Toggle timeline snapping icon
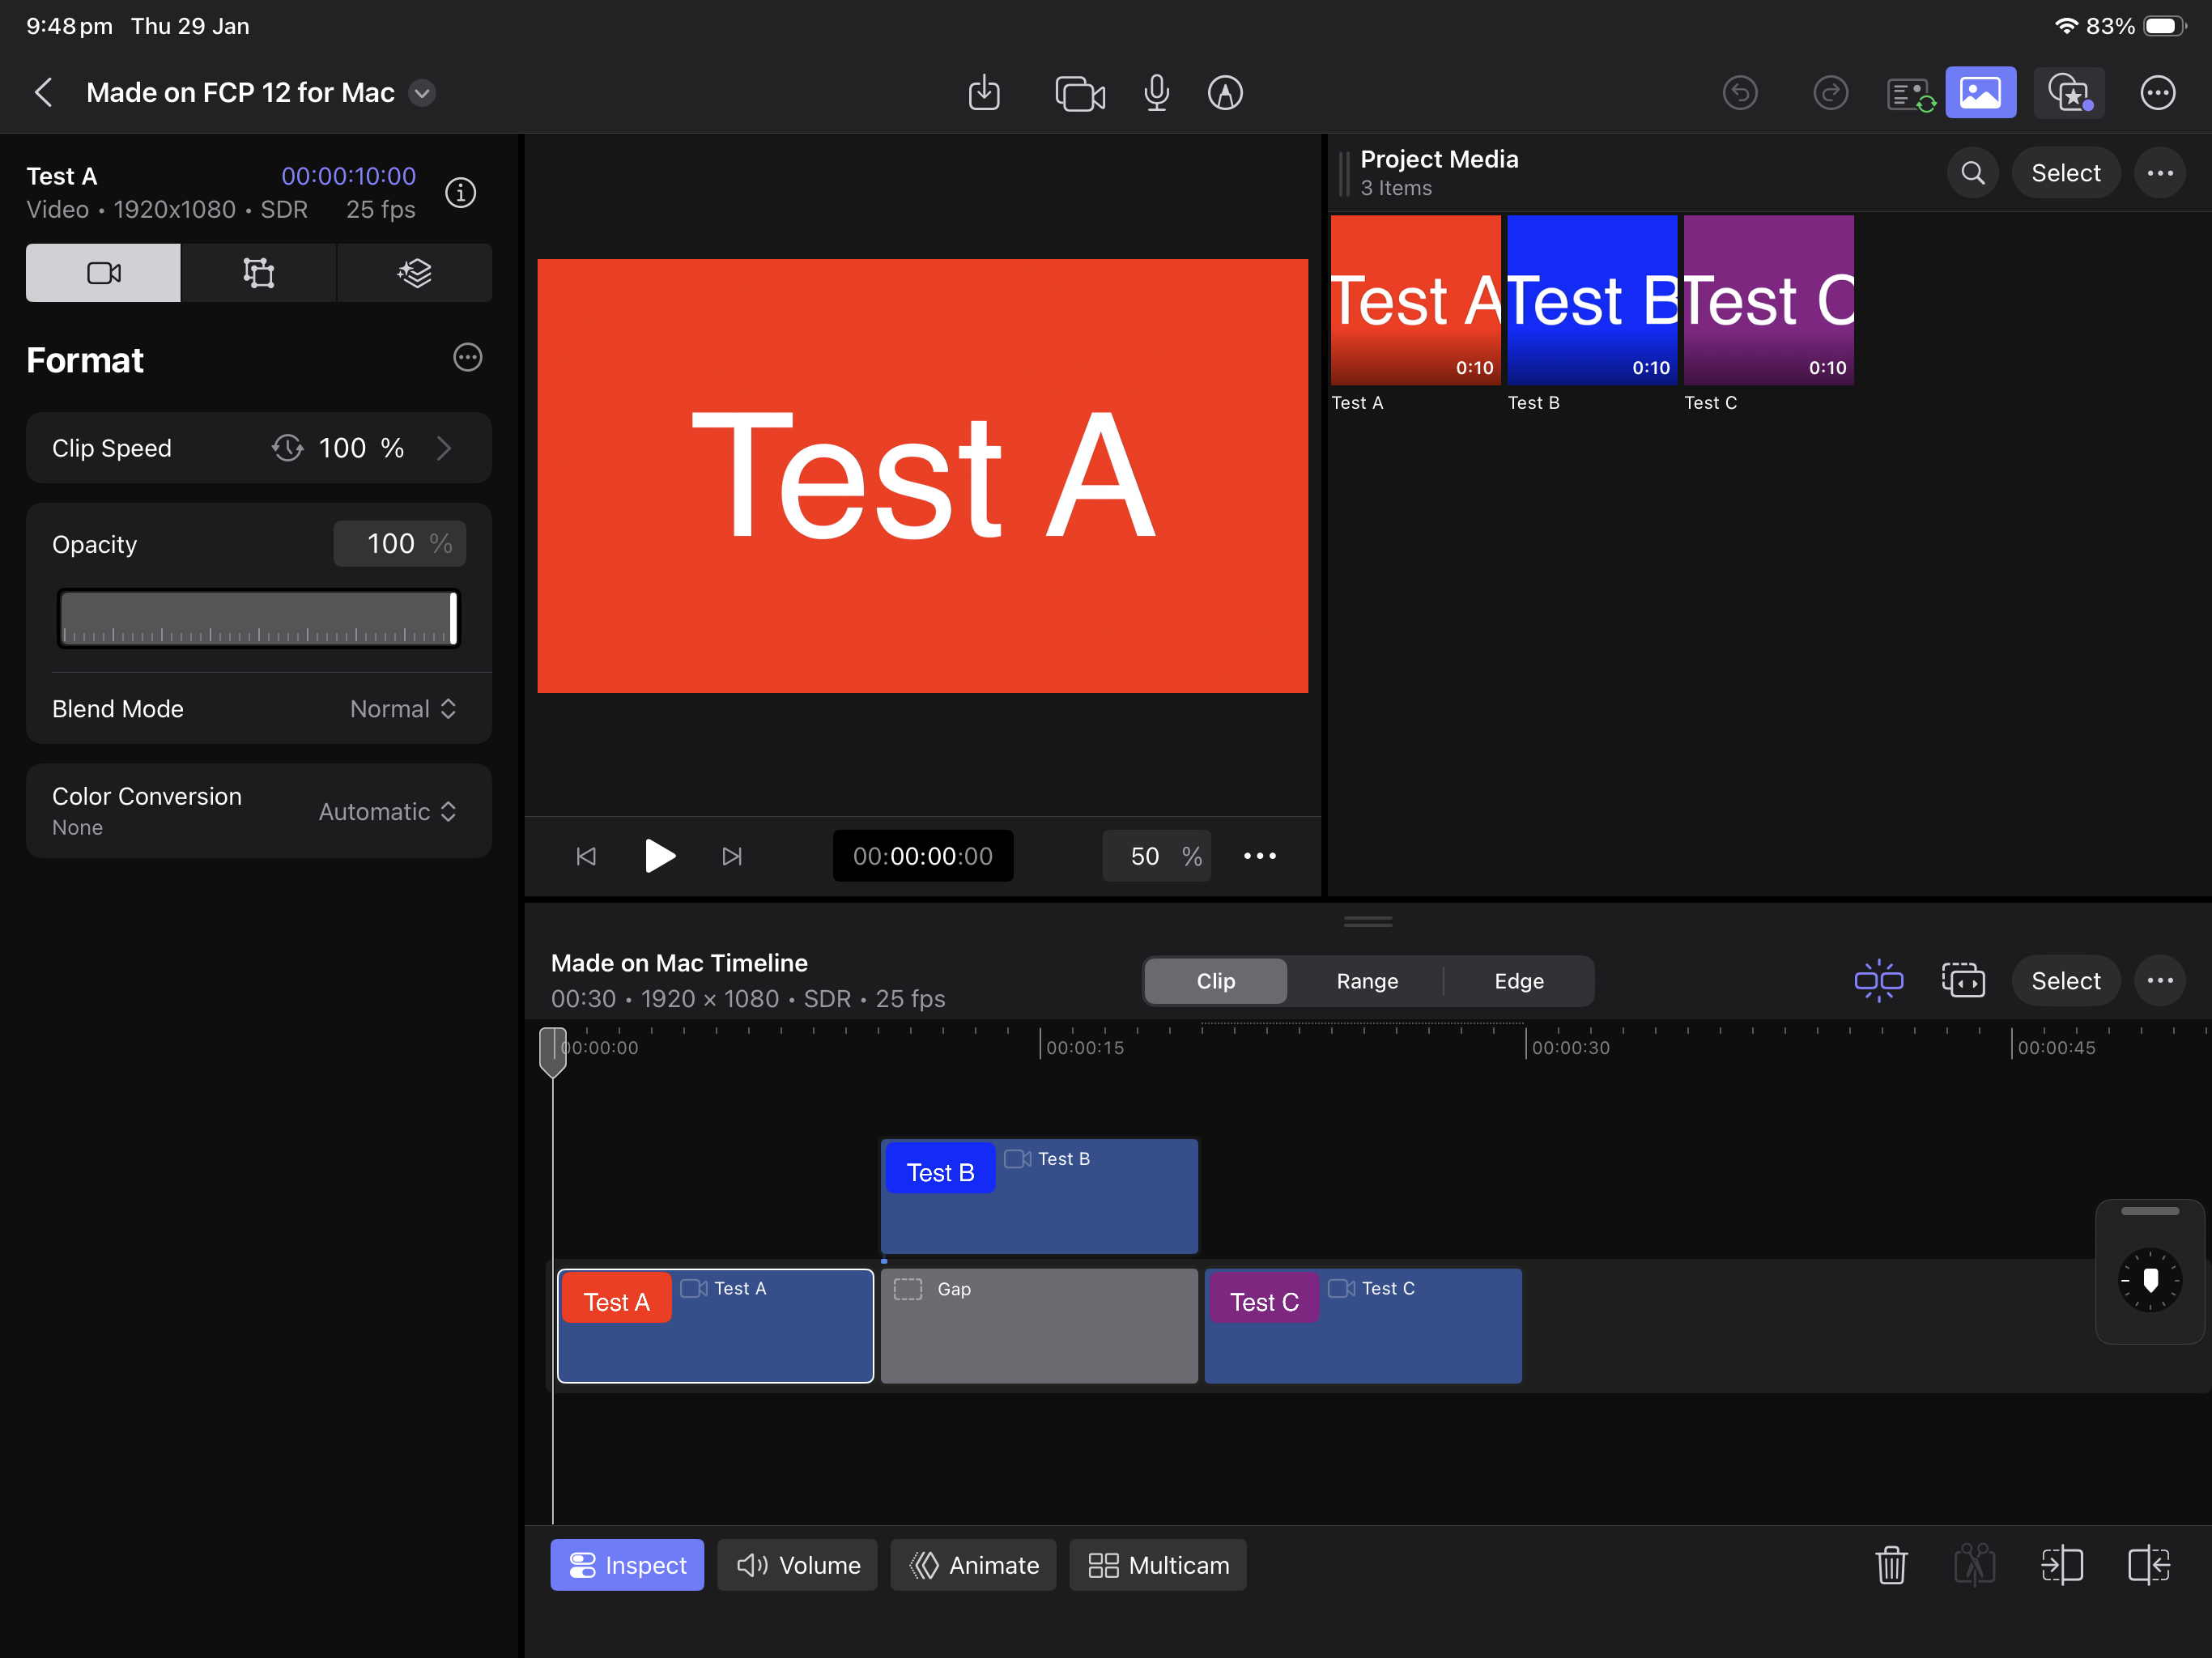This screenshot has height=1658, width=2212. tap(1878, 981)
